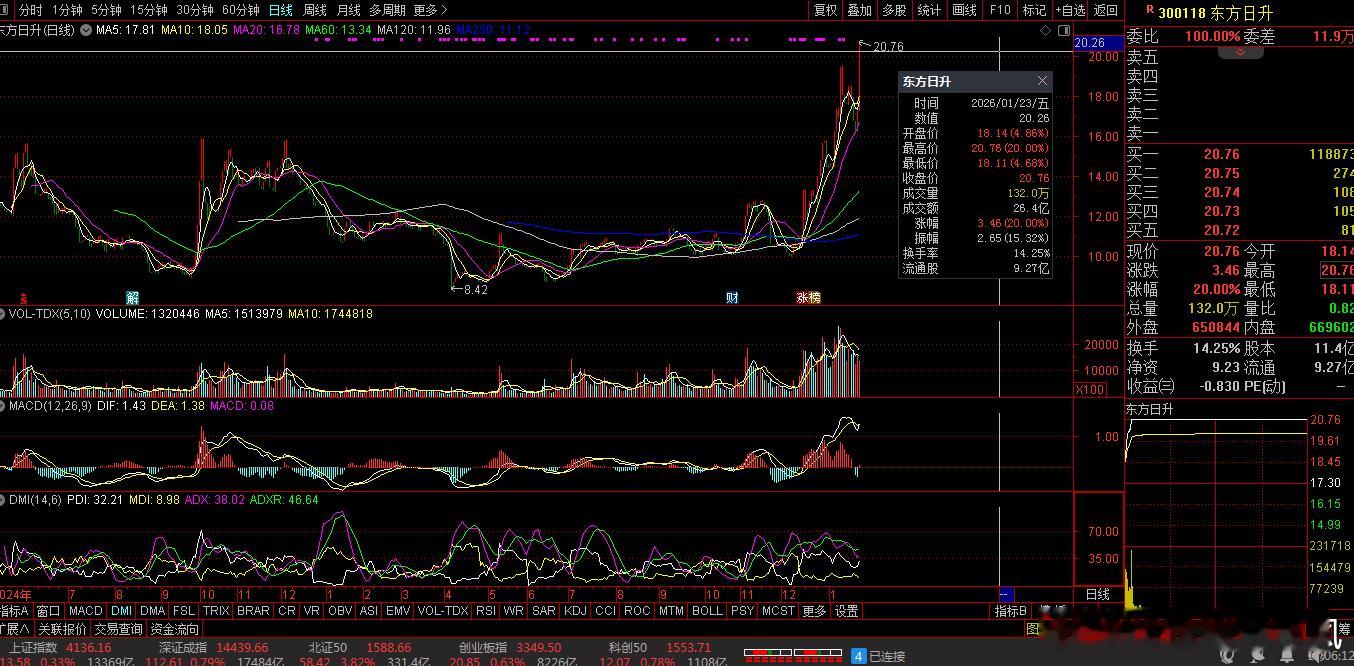Add stock via +自选
The height and width of the screenshot is (666, 1354).
[1070, 10]
